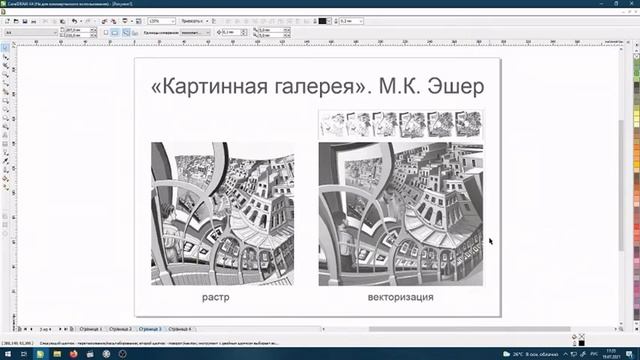Image resolution: width=640 pixels, height=360 pixels.
Task: Select the Pick tool
Action: (x=5, y=48)
